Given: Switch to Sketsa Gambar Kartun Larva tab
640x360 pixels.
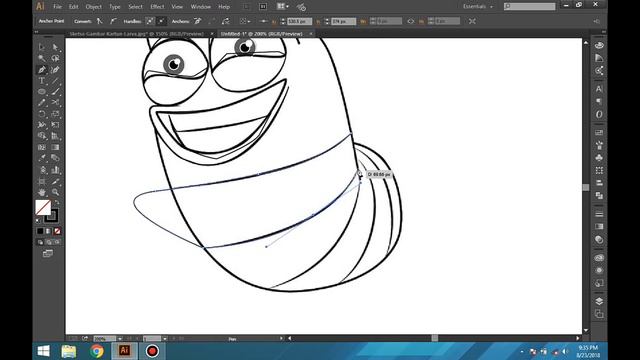Looking at the screenshot, I should [136, 34].
